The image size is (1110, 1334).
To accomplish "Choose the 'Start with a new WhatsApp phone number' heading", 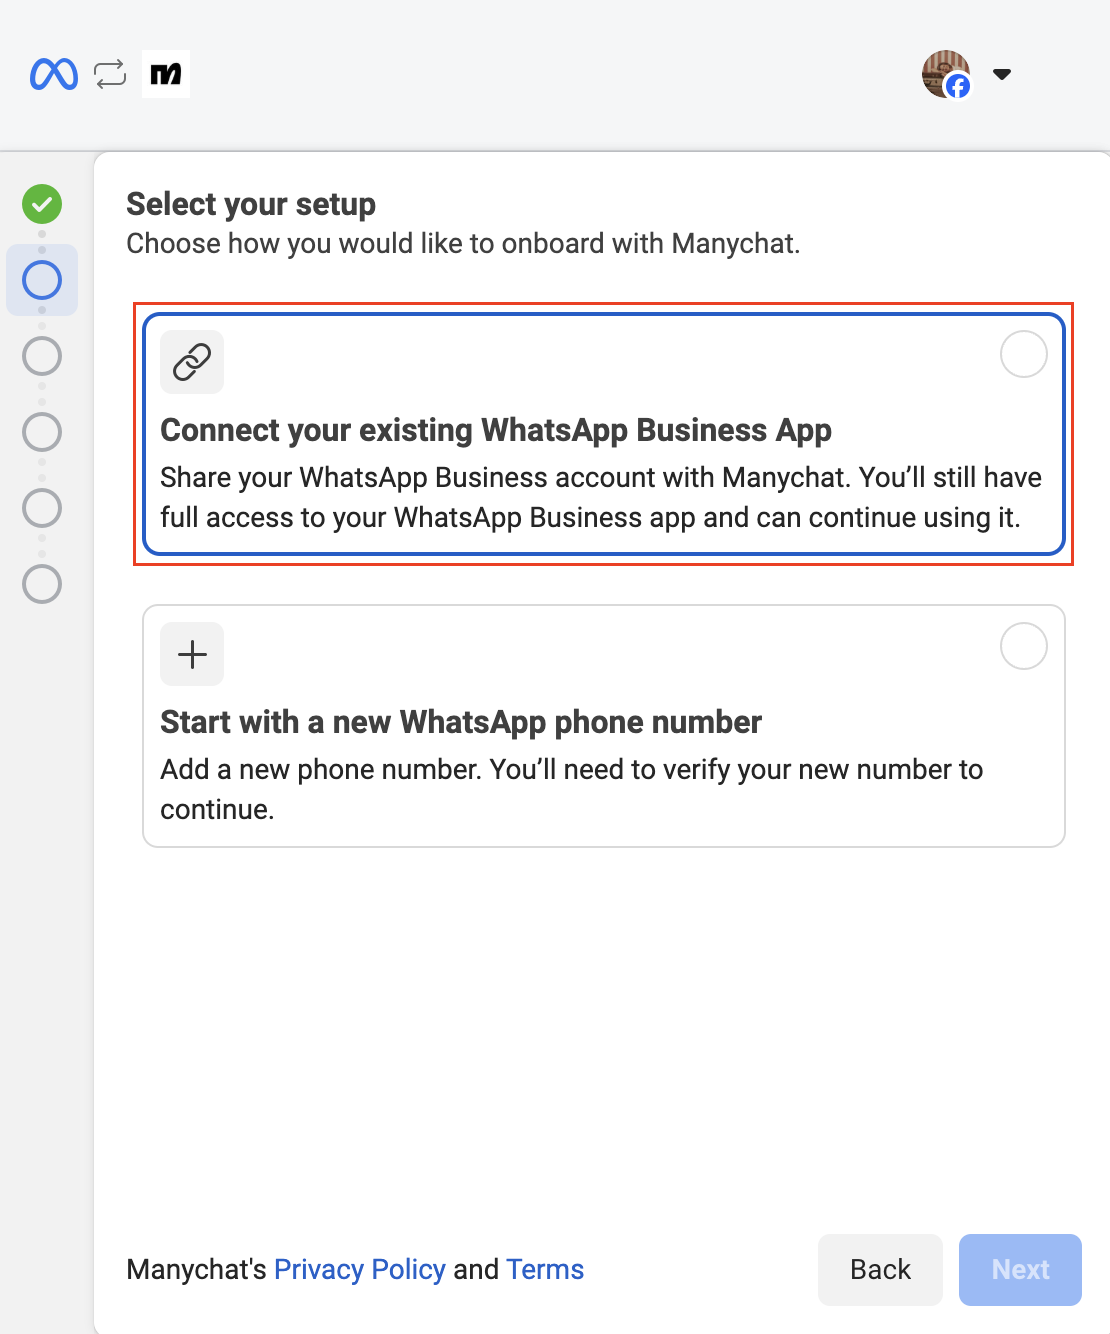I will pyautogui.click(x=461, y=722).
